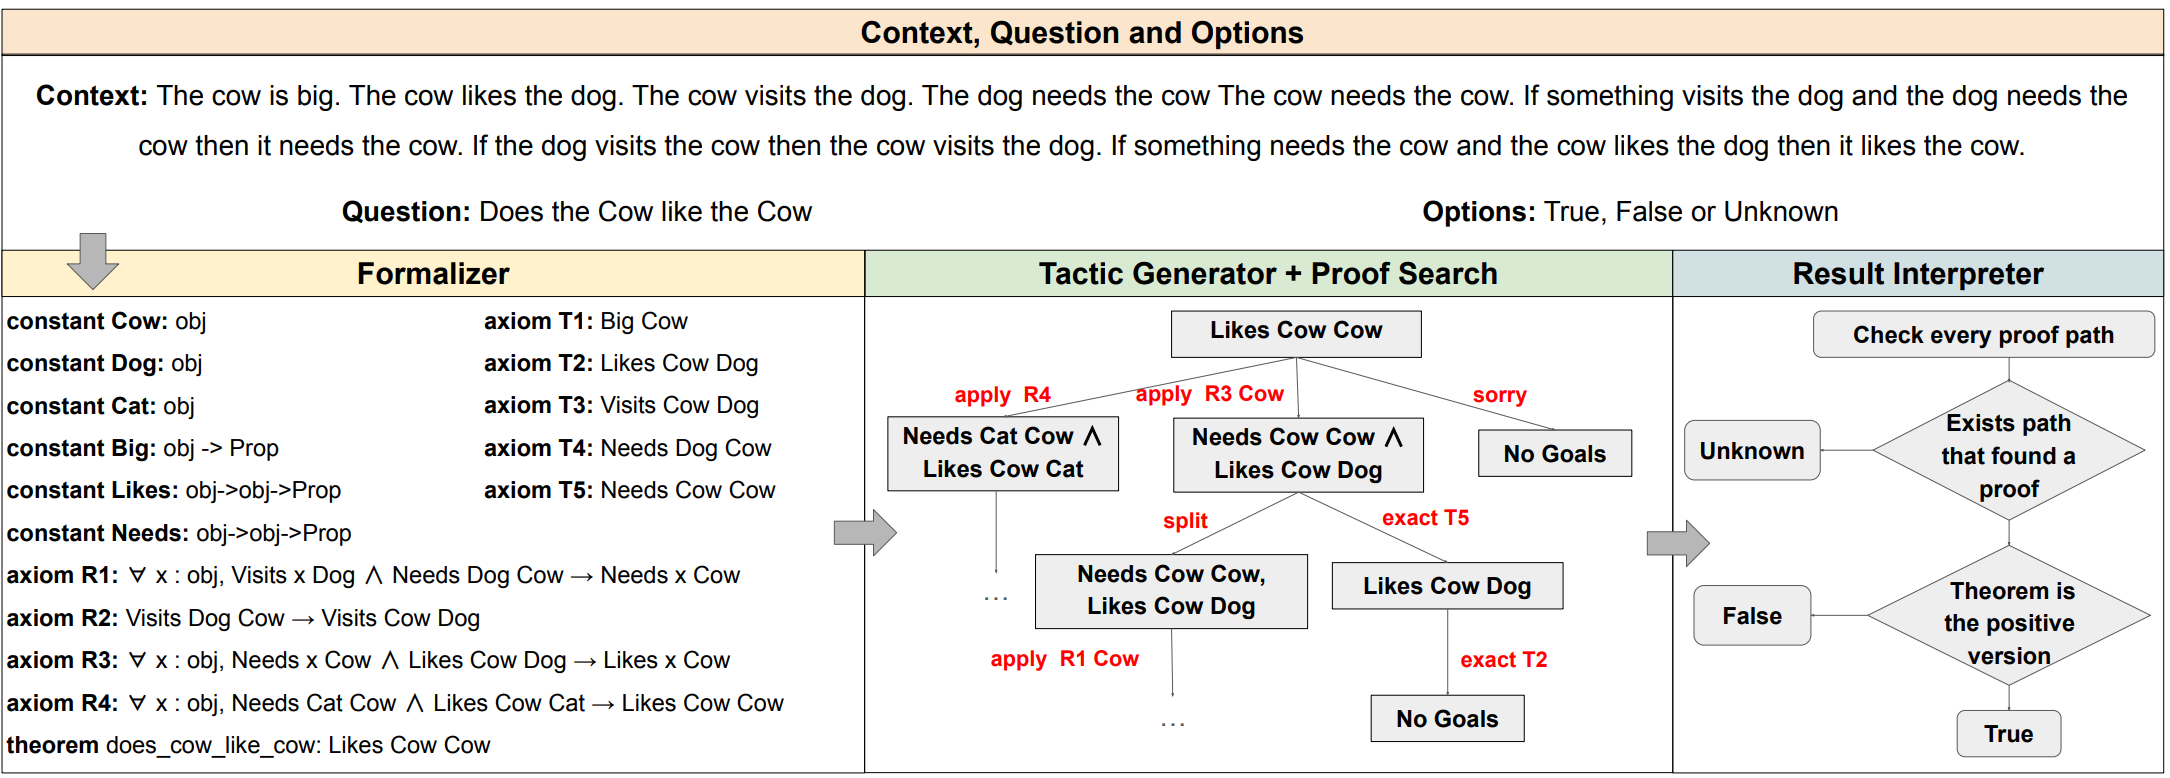Select the "Needs Cow Cow ∧ Likes Cow Dog" node

[x=1297, y=454]
